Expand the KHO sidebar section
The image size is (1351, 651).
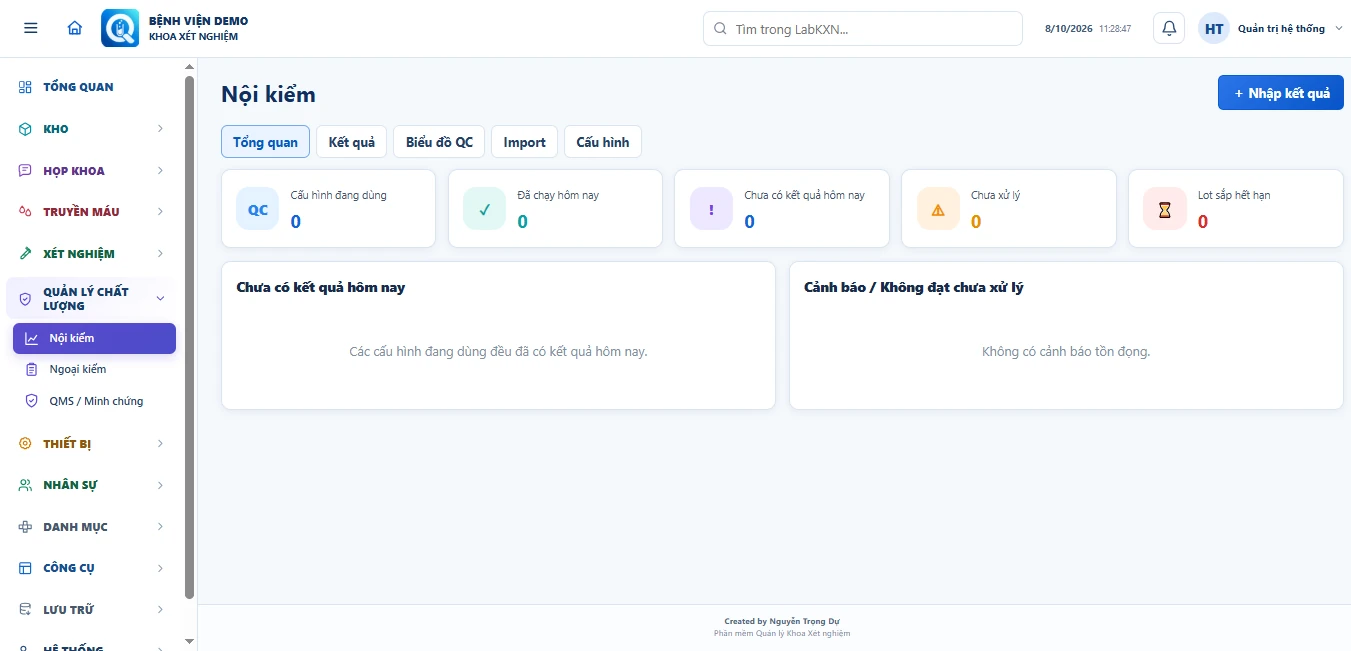click(x=92, y=129)
